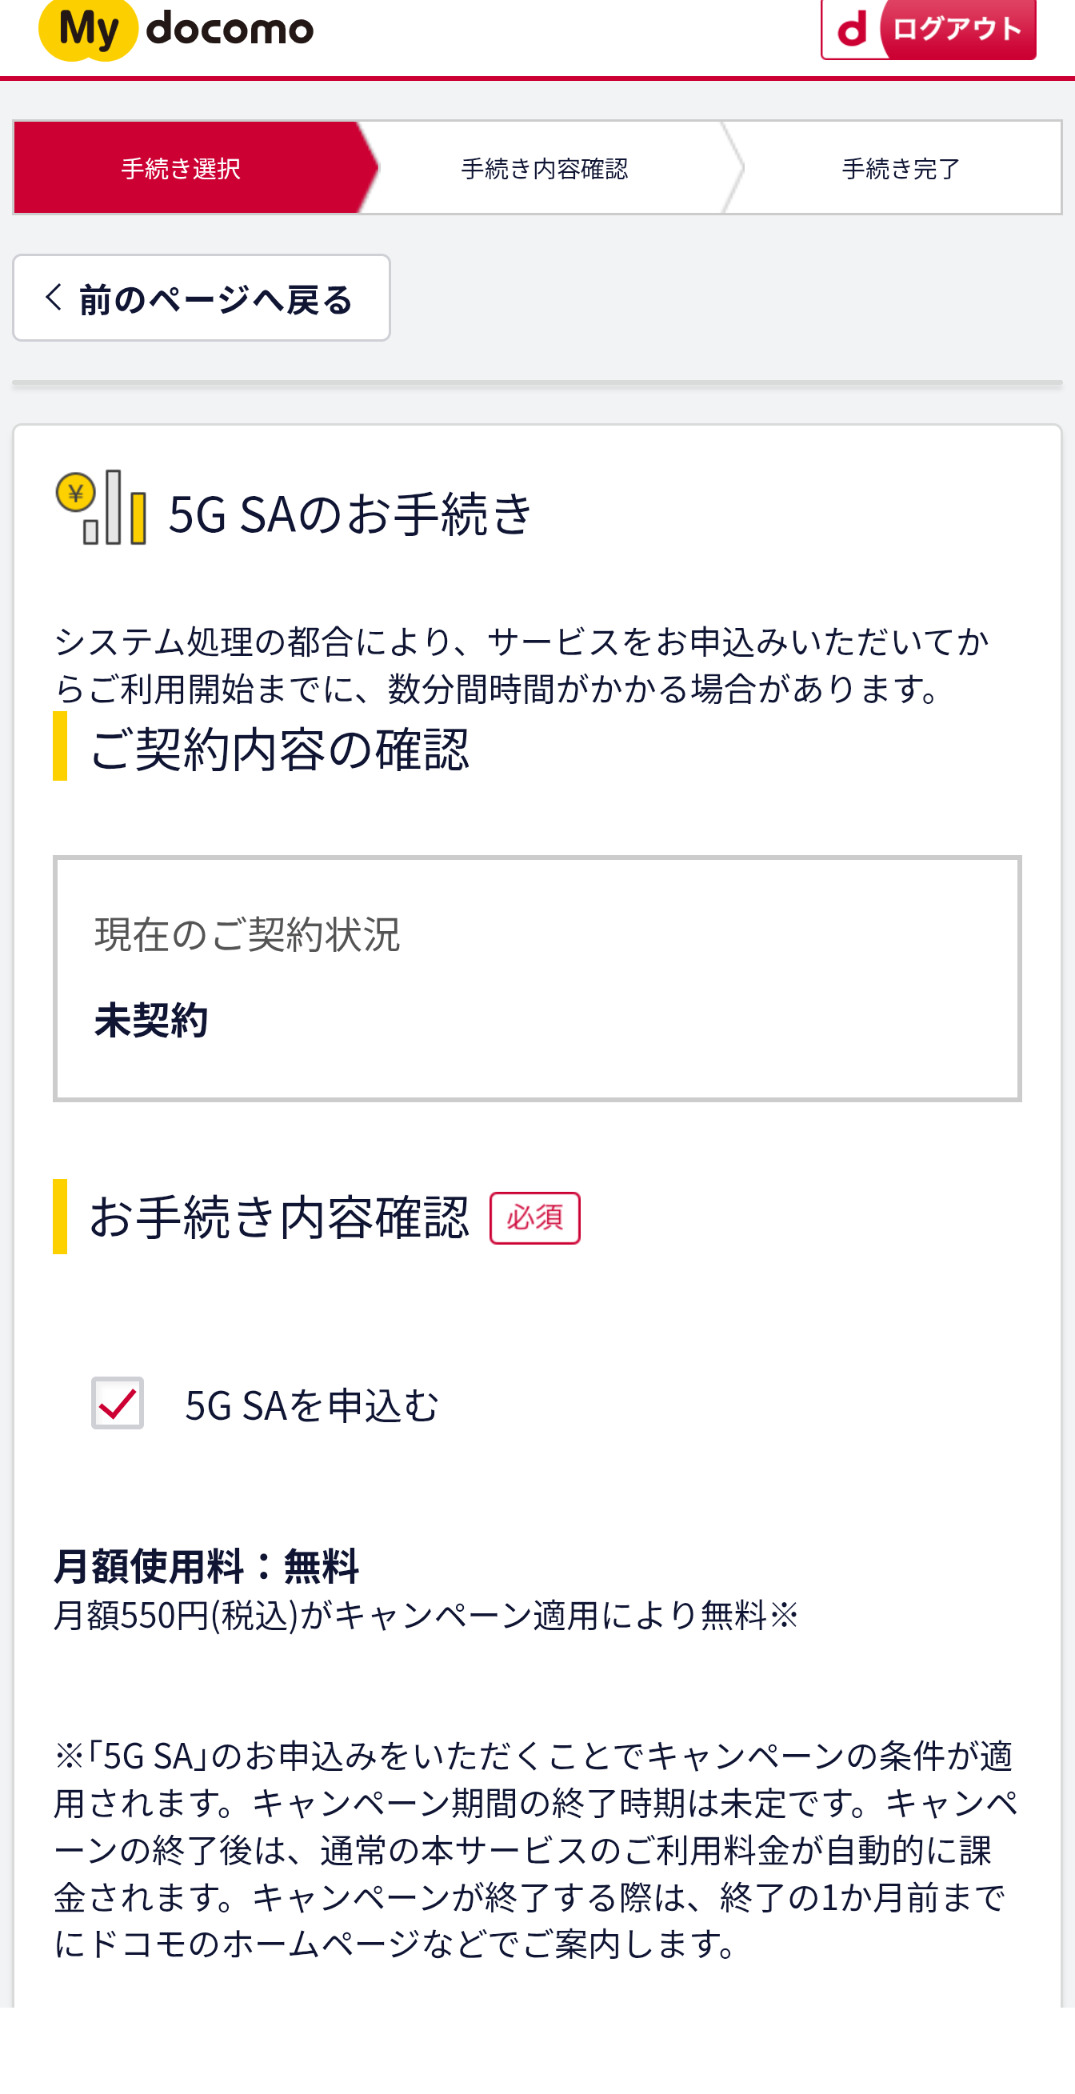This screenshot has width=1075, height=2094.
Task: Select the 手続き完了 step tab
Action: [900, 168]
